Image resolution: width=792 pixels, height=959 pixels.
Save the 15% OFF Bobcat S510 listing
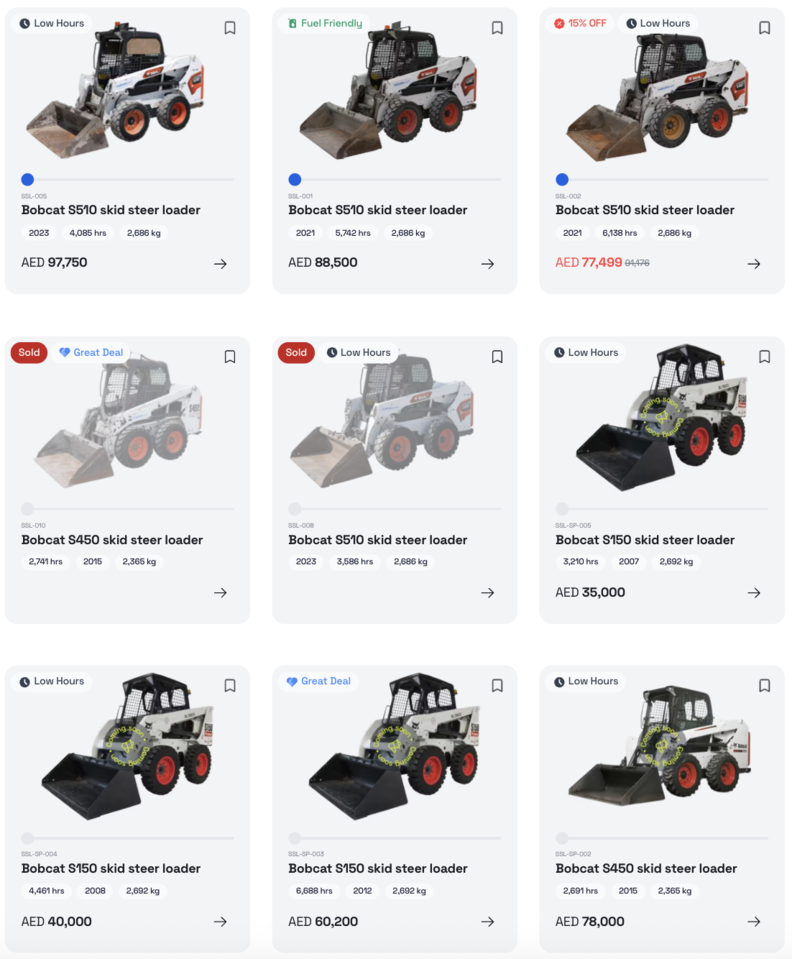coord(764,28)
